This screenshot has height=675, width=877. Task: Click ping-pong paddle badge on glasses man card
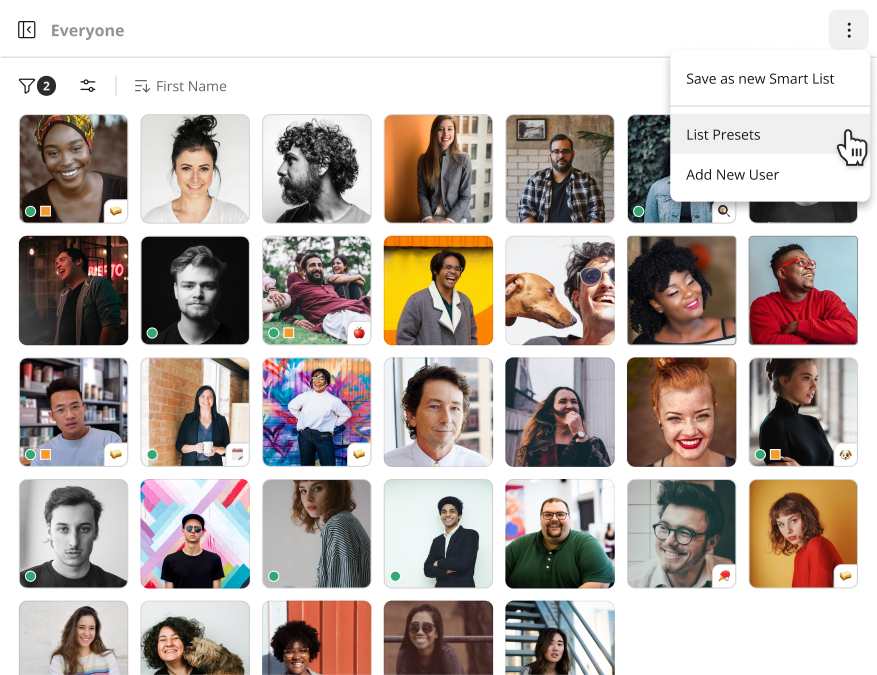pos(724,576)
